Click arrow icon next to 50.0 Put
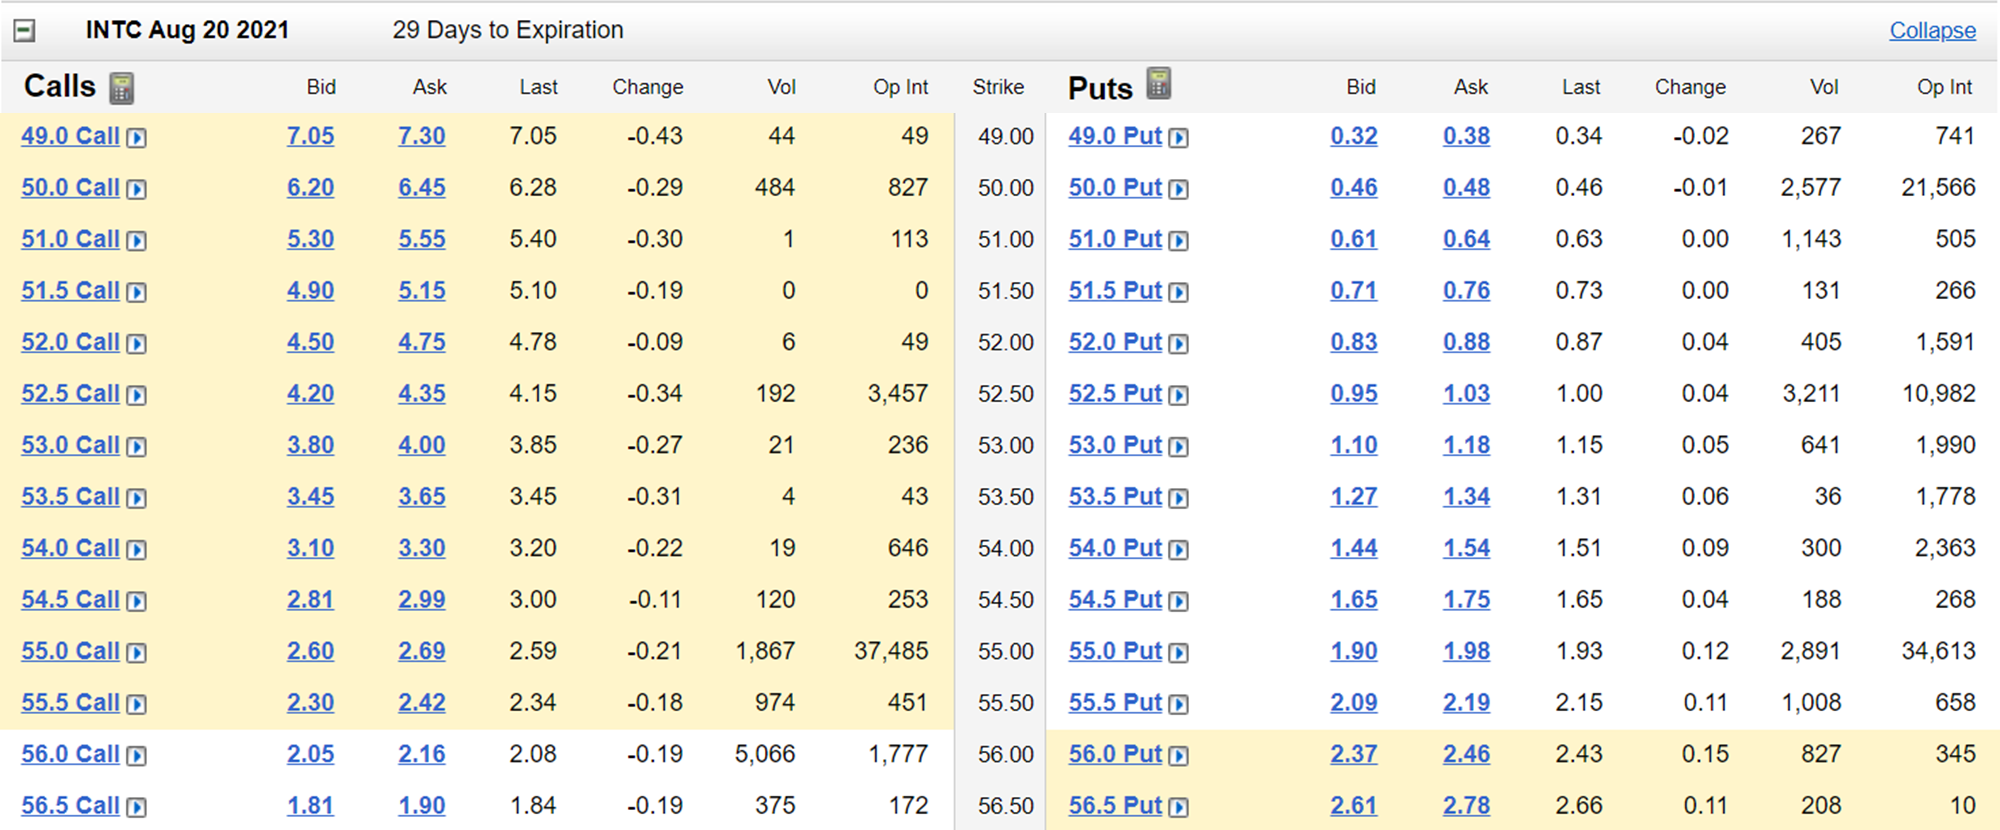Viewport: 2000px width, 830px height. pyautogui.click(x=1179, y=189)
